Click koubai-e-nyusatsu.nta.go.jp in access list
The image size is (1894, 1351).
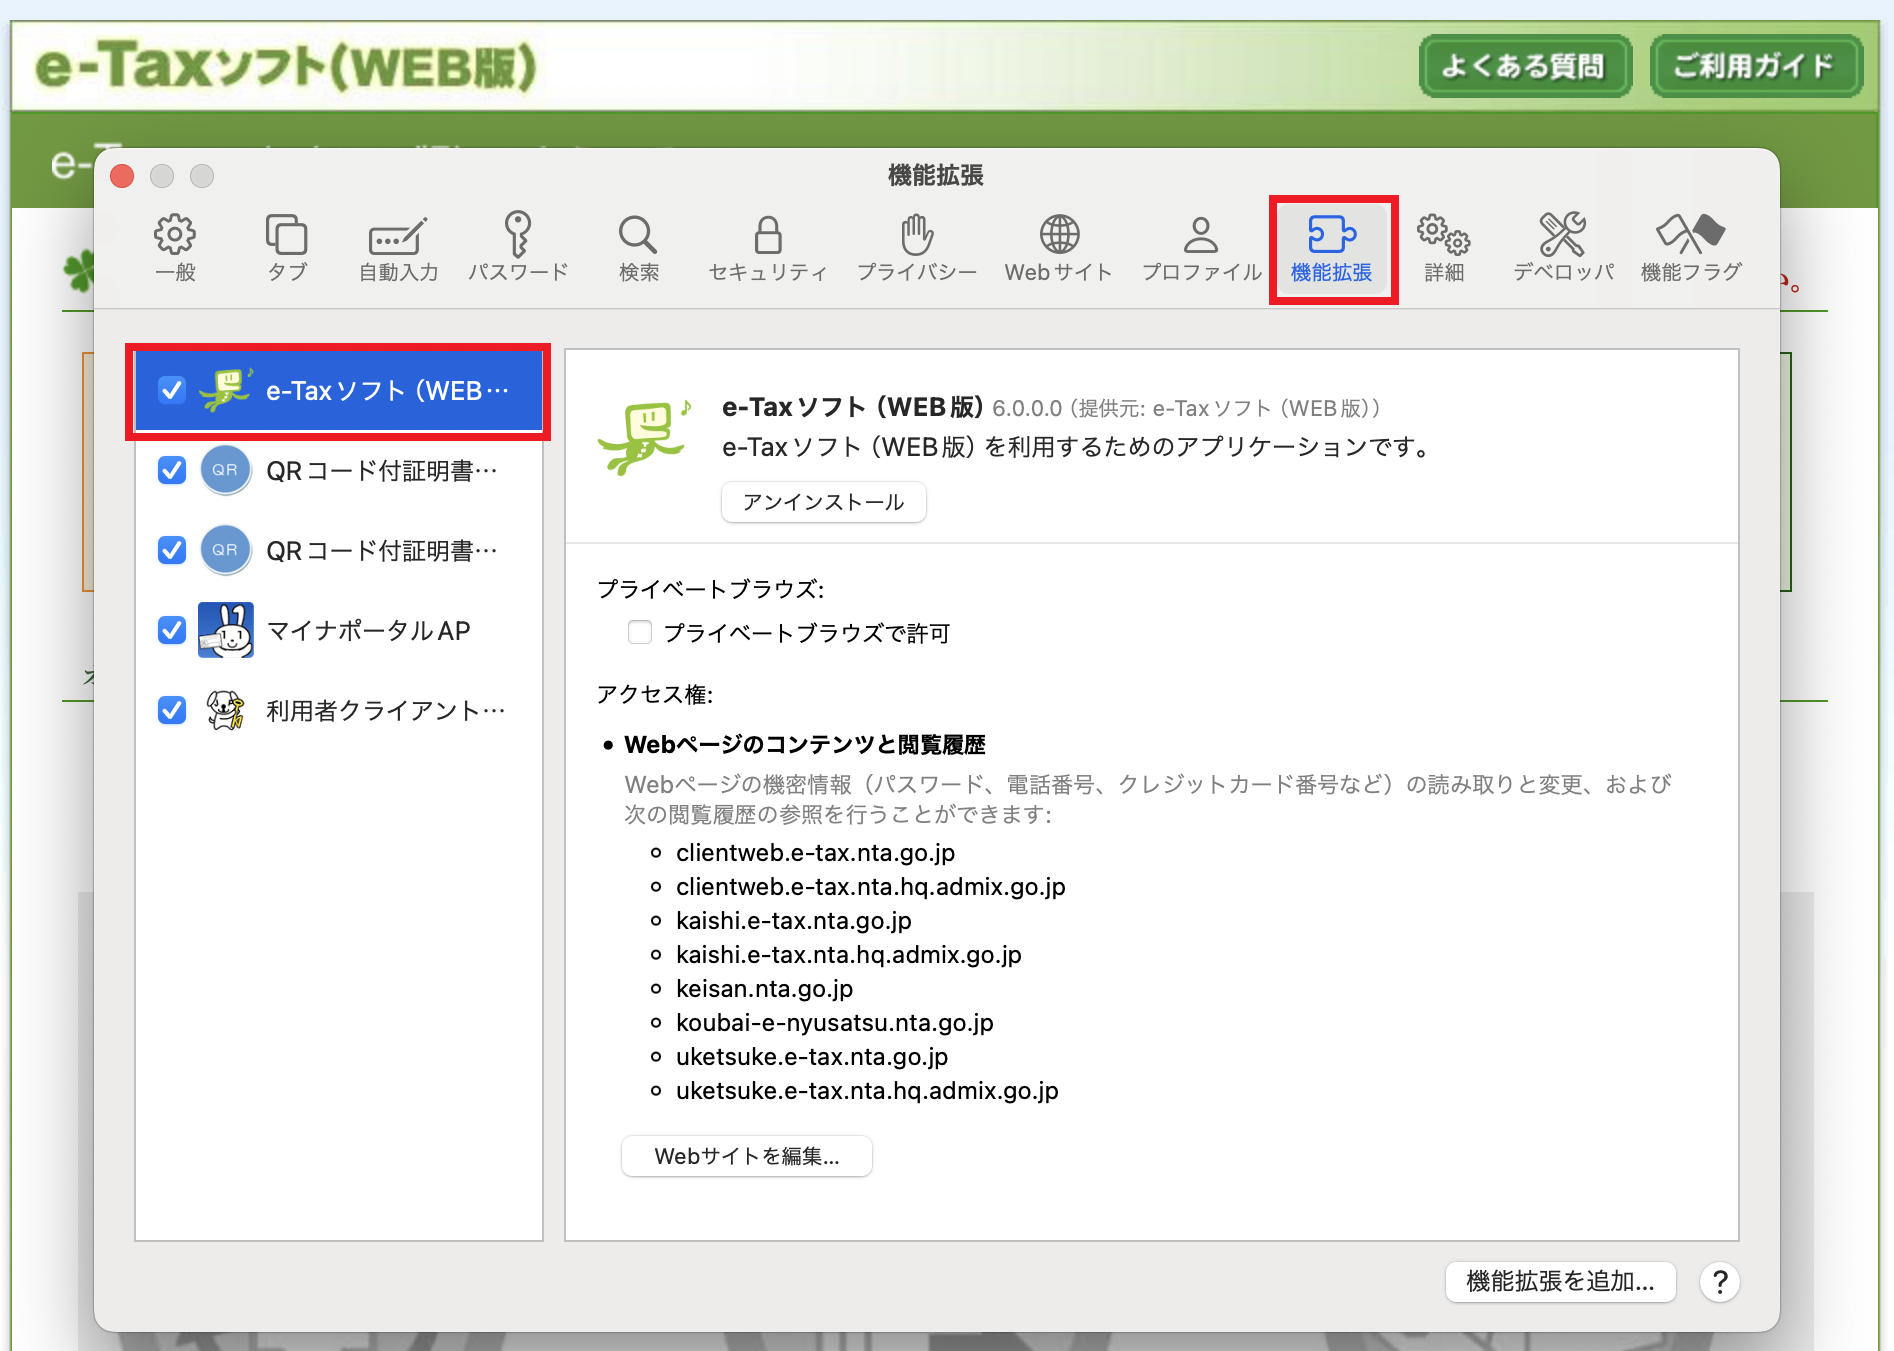835,1023
